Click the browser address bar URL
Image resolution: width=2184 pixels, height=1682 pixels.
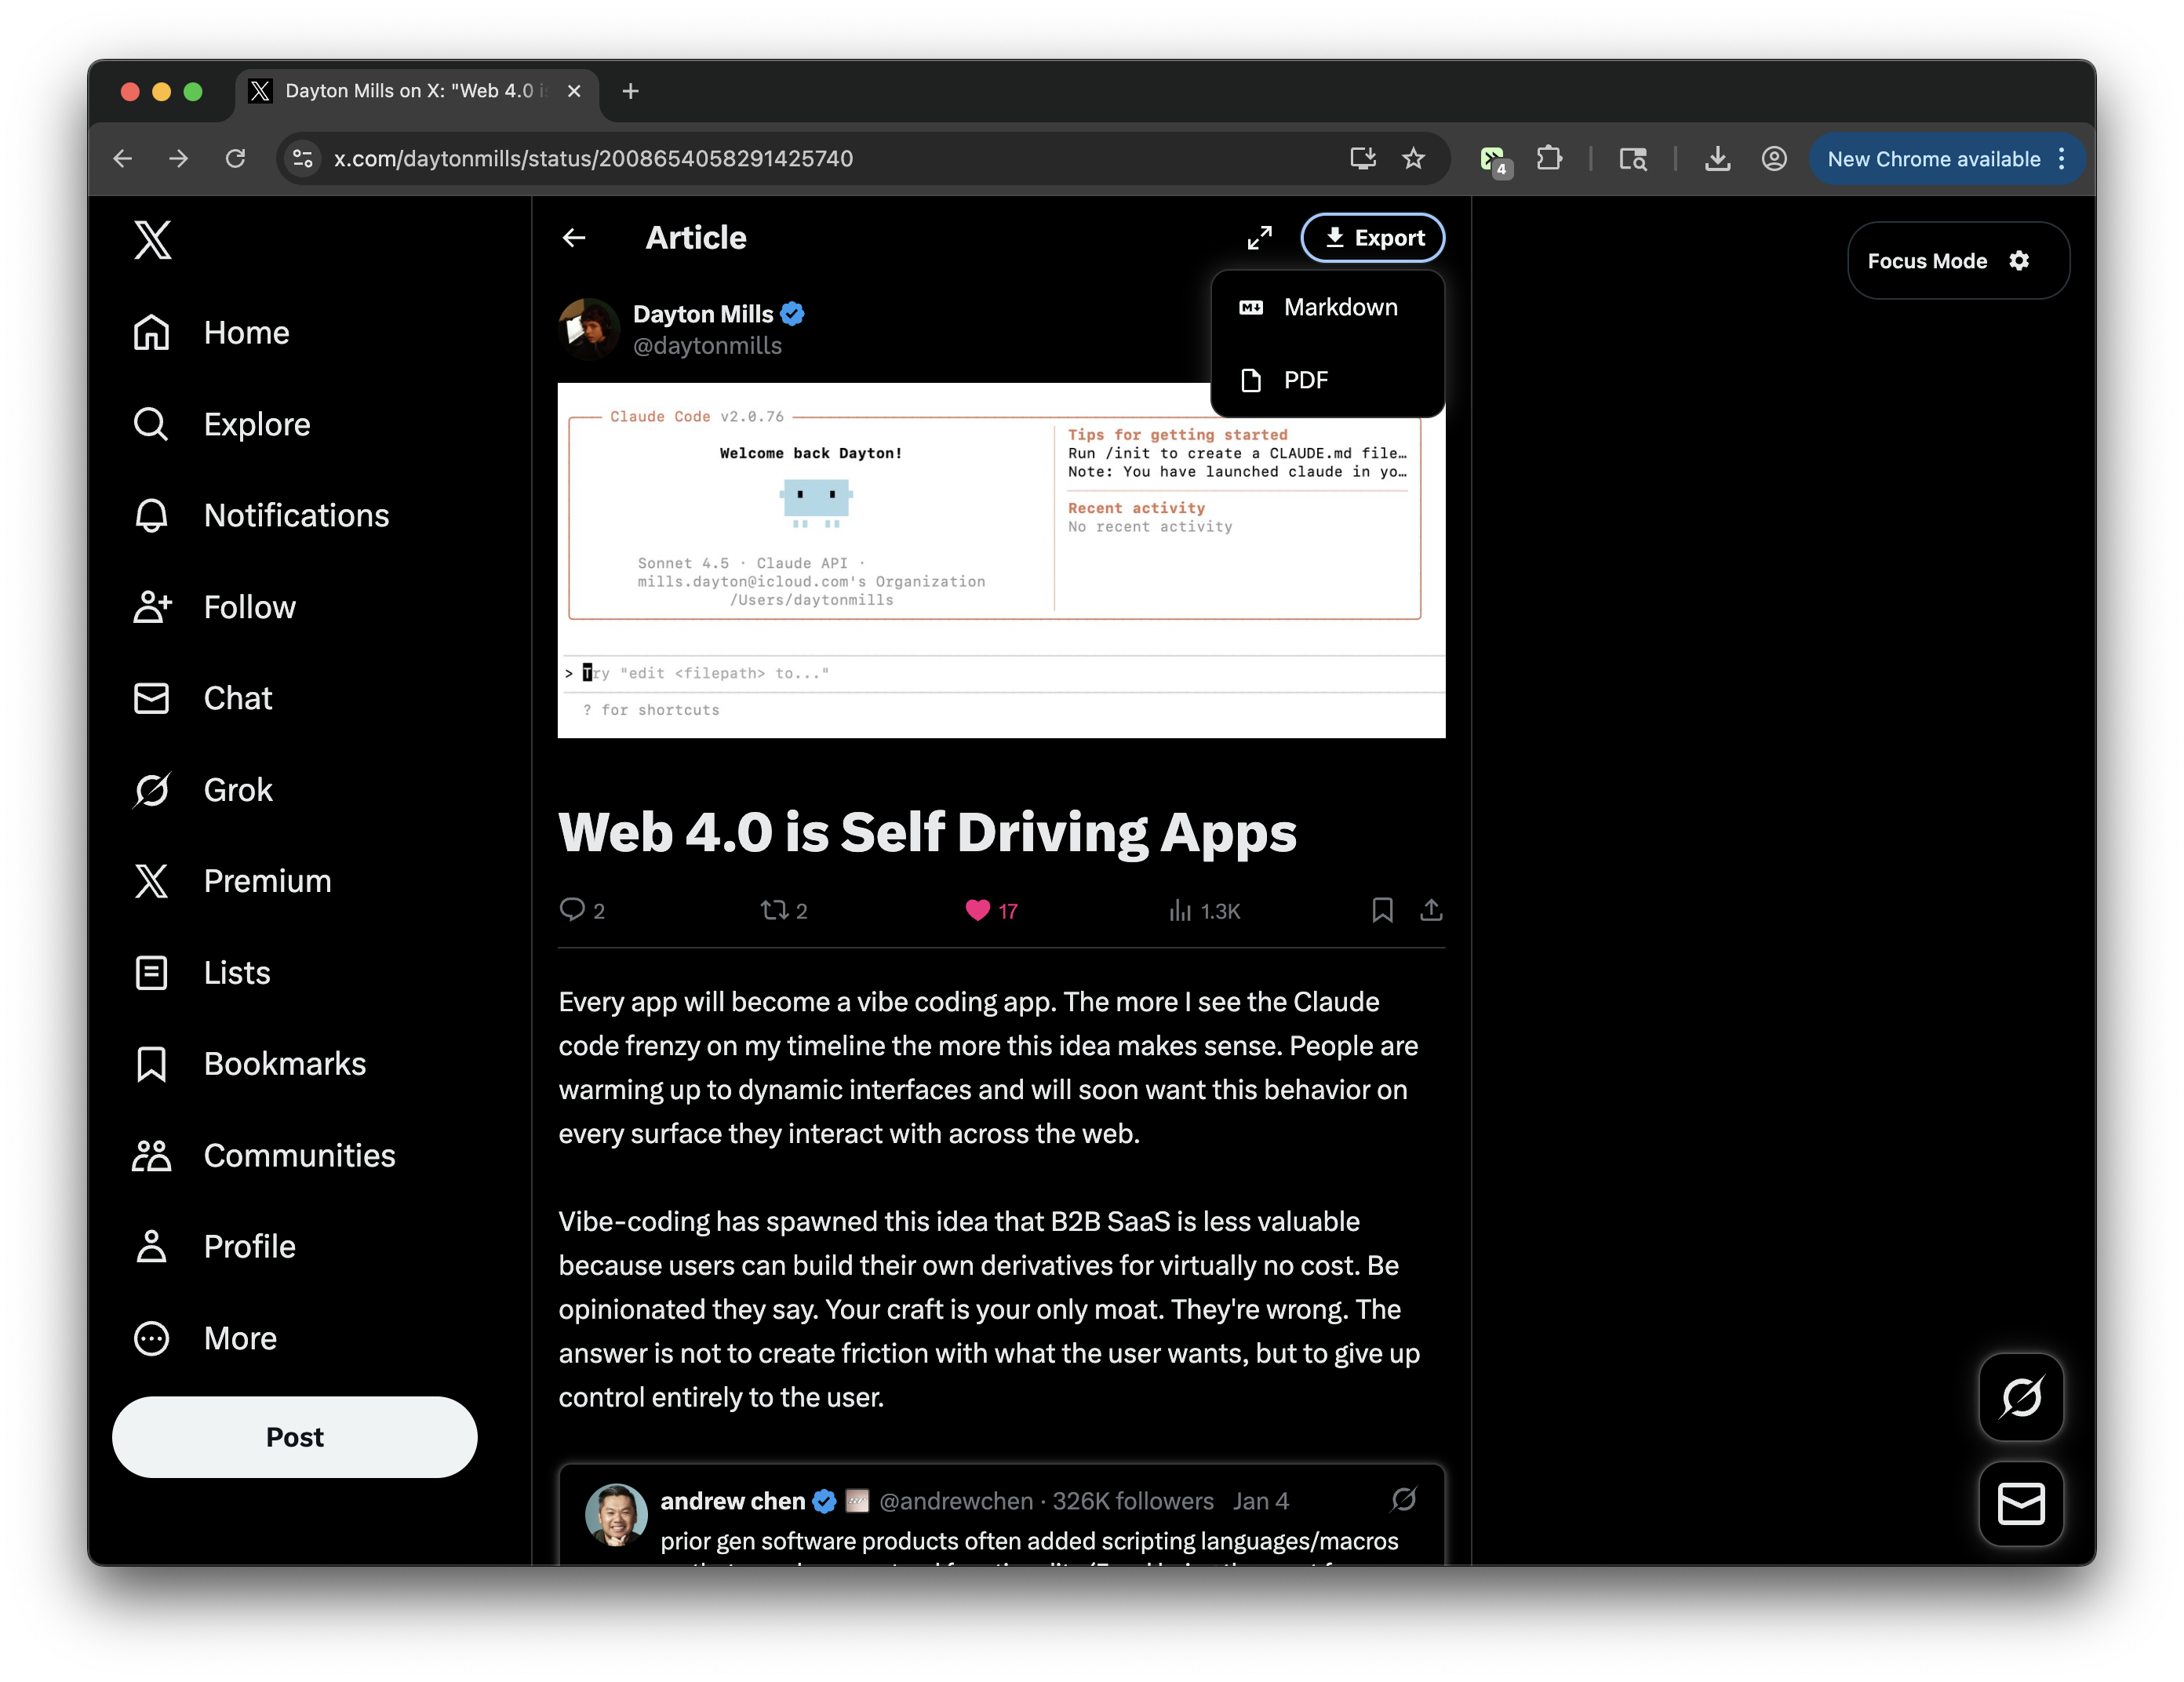[592, 159]
